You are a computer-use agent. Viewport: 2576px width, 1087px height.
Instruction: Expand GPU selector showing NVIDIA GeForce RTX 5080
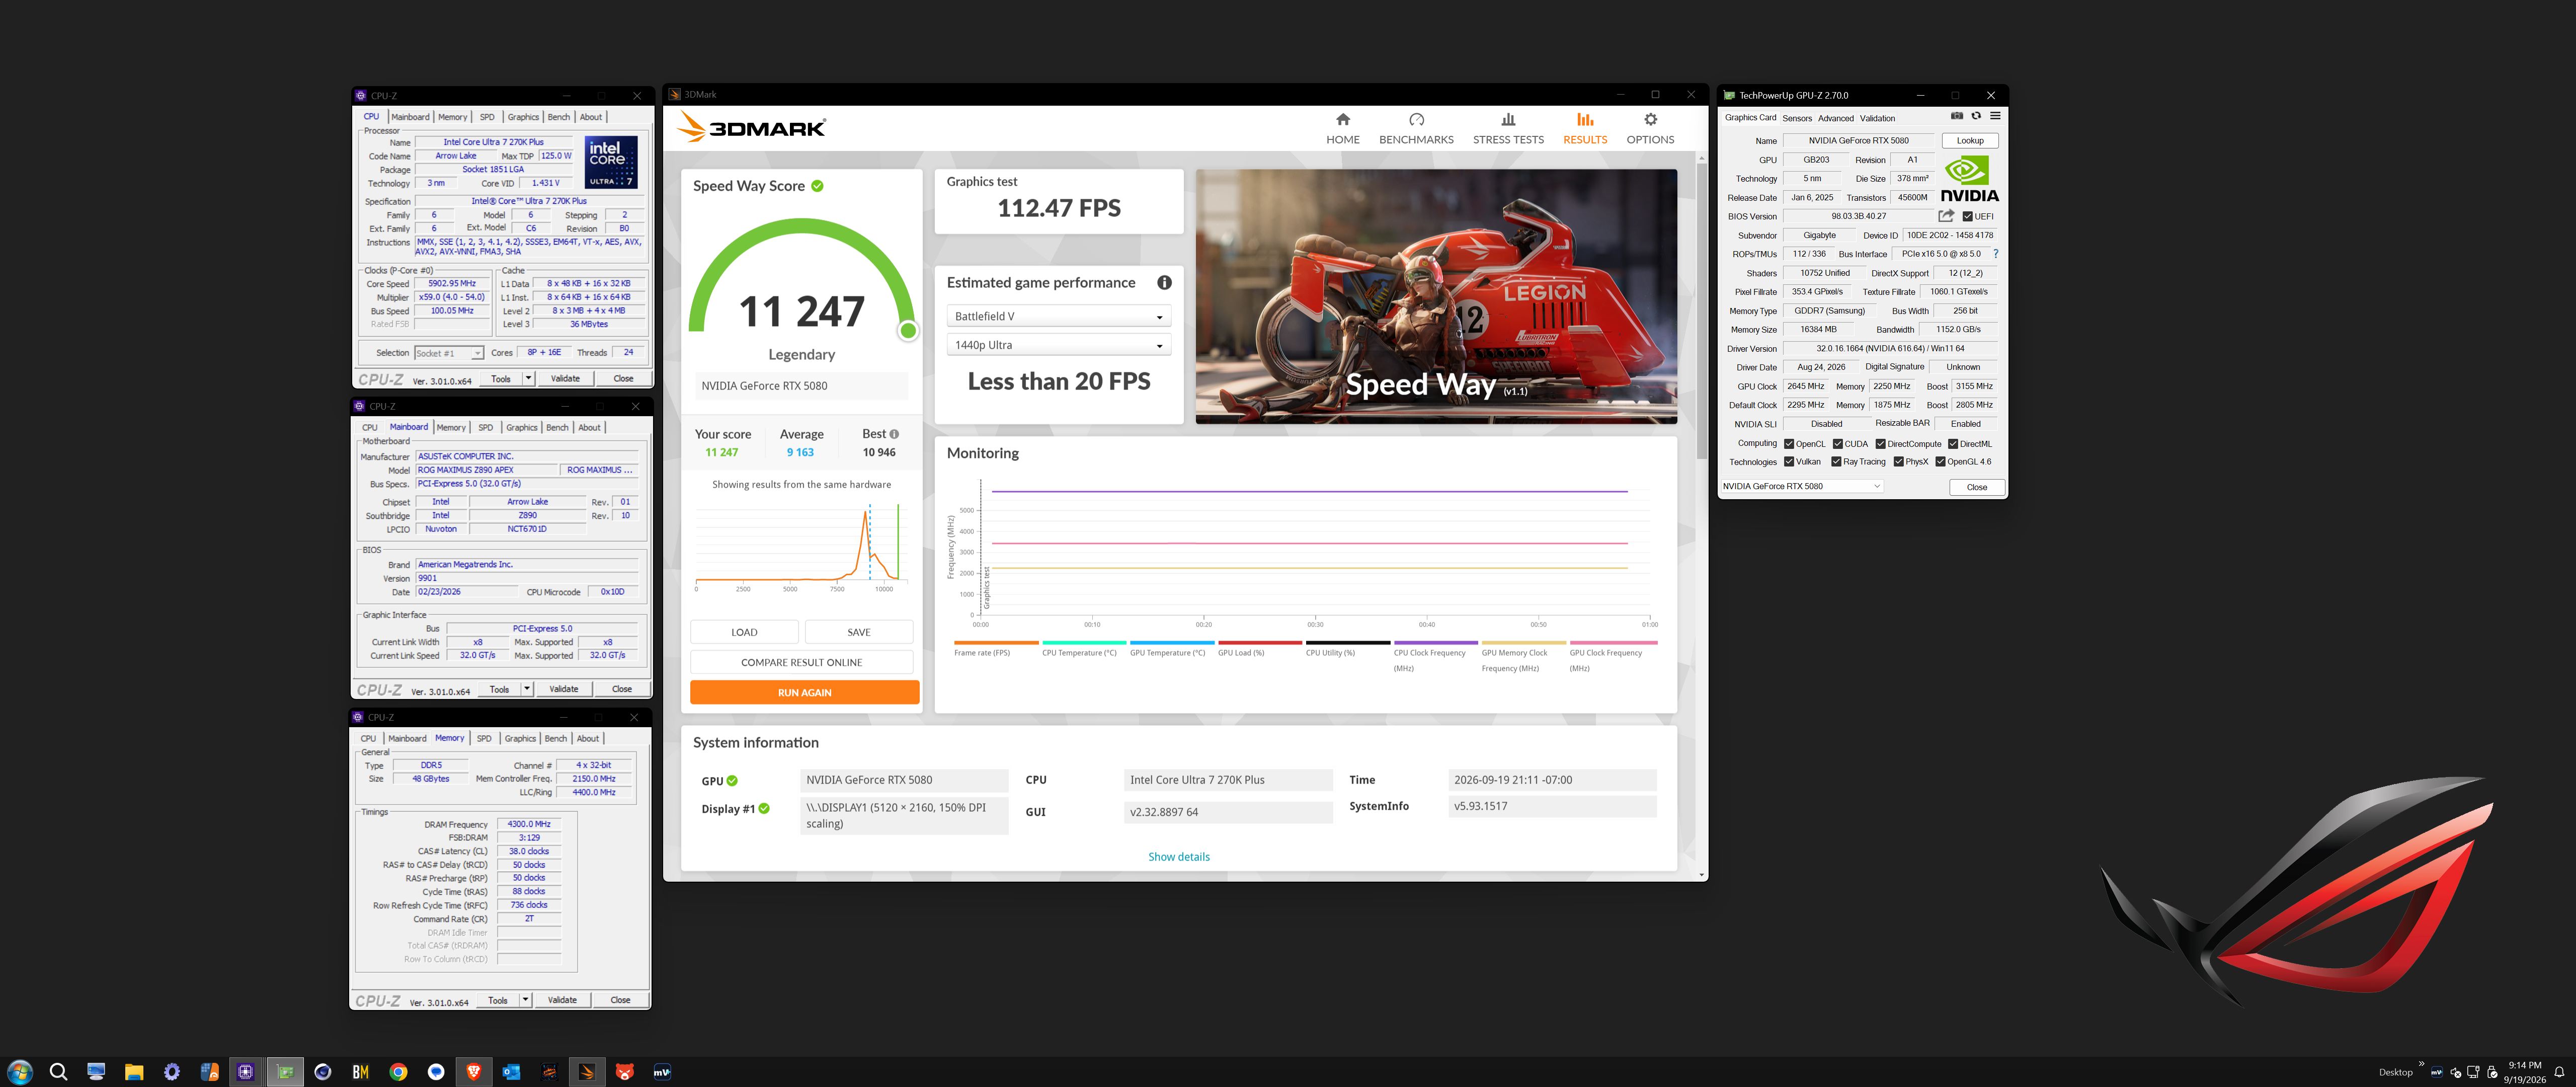(1802, 487)
